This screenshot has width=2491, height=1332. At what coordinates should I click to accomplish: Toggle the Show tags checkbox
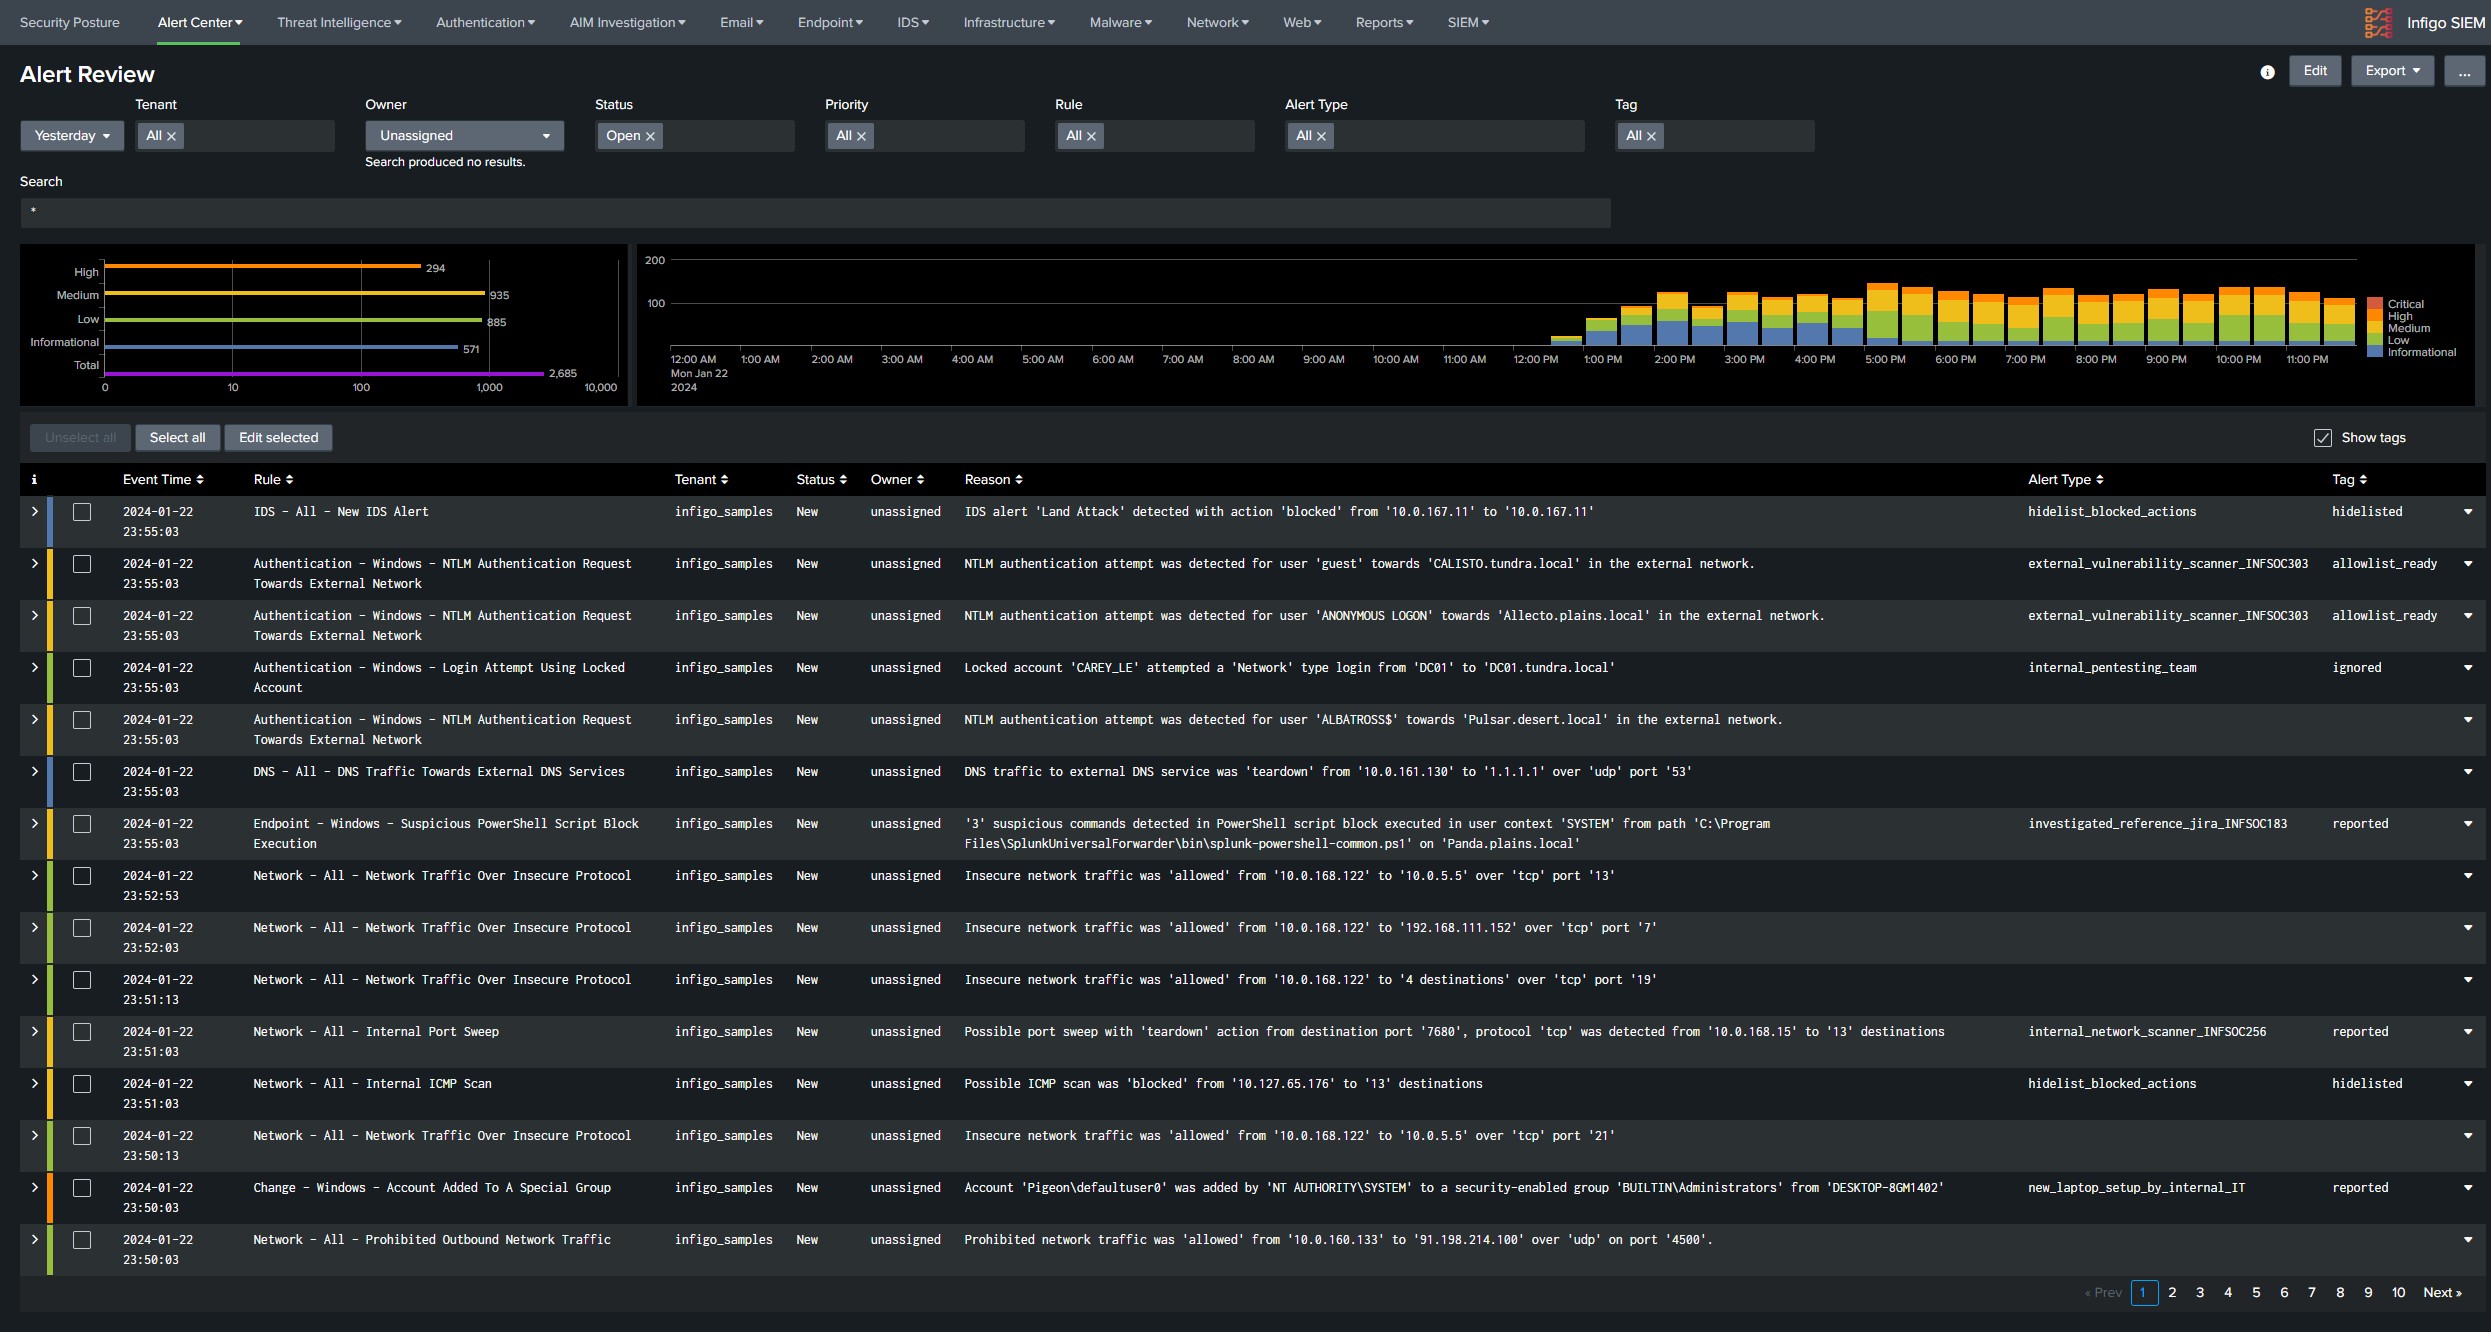pos(2323,438)
